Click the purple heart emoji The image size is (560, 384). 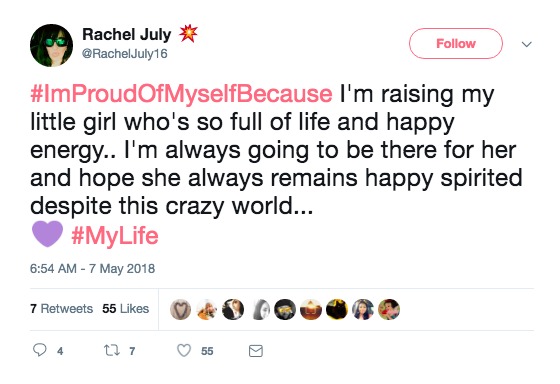(x=48, y=234)
